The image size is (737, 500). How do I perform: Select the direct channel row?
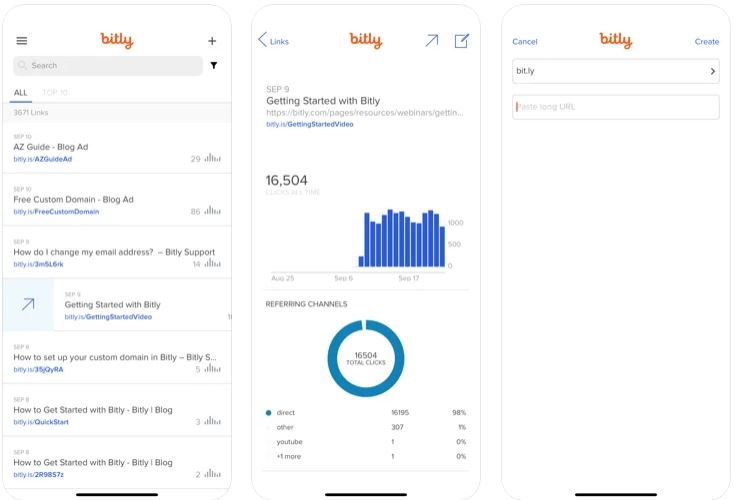click(x=366, y=413)
